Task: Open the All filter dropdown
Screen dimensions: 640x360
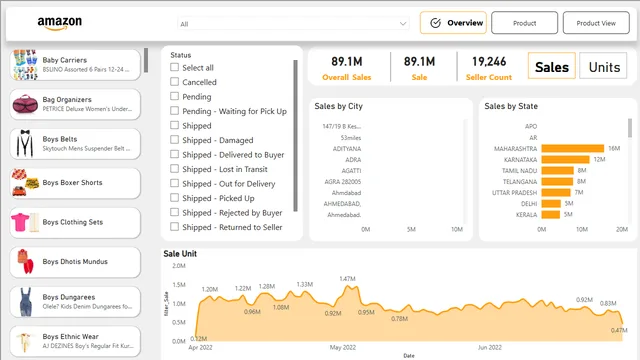Action: 293,24
